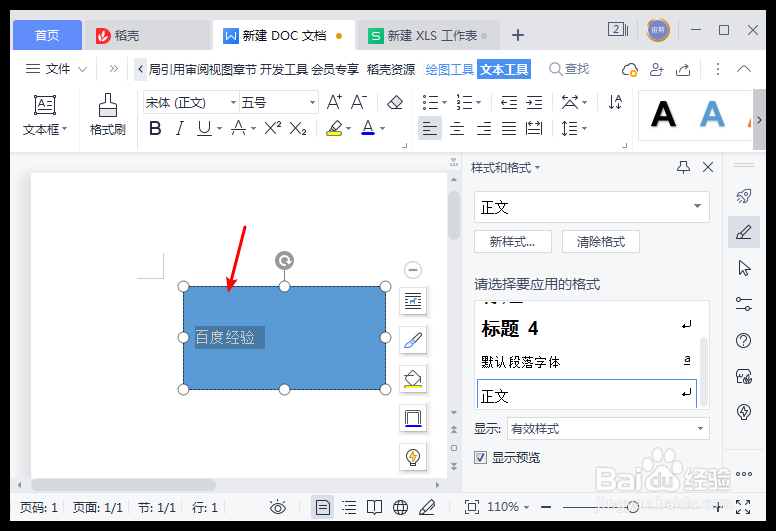
Task: Select the 标题 4 style
Action: pyautogui.click(x=587, y=328)
